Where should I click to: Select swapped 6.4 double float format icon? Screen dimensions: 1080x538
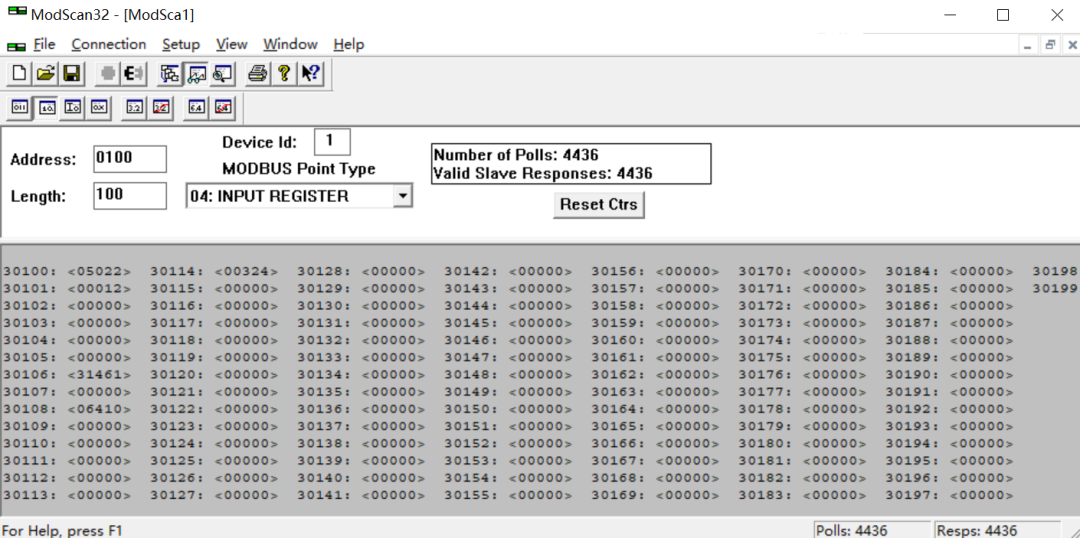pyautogui.click(x=222, y=107)
